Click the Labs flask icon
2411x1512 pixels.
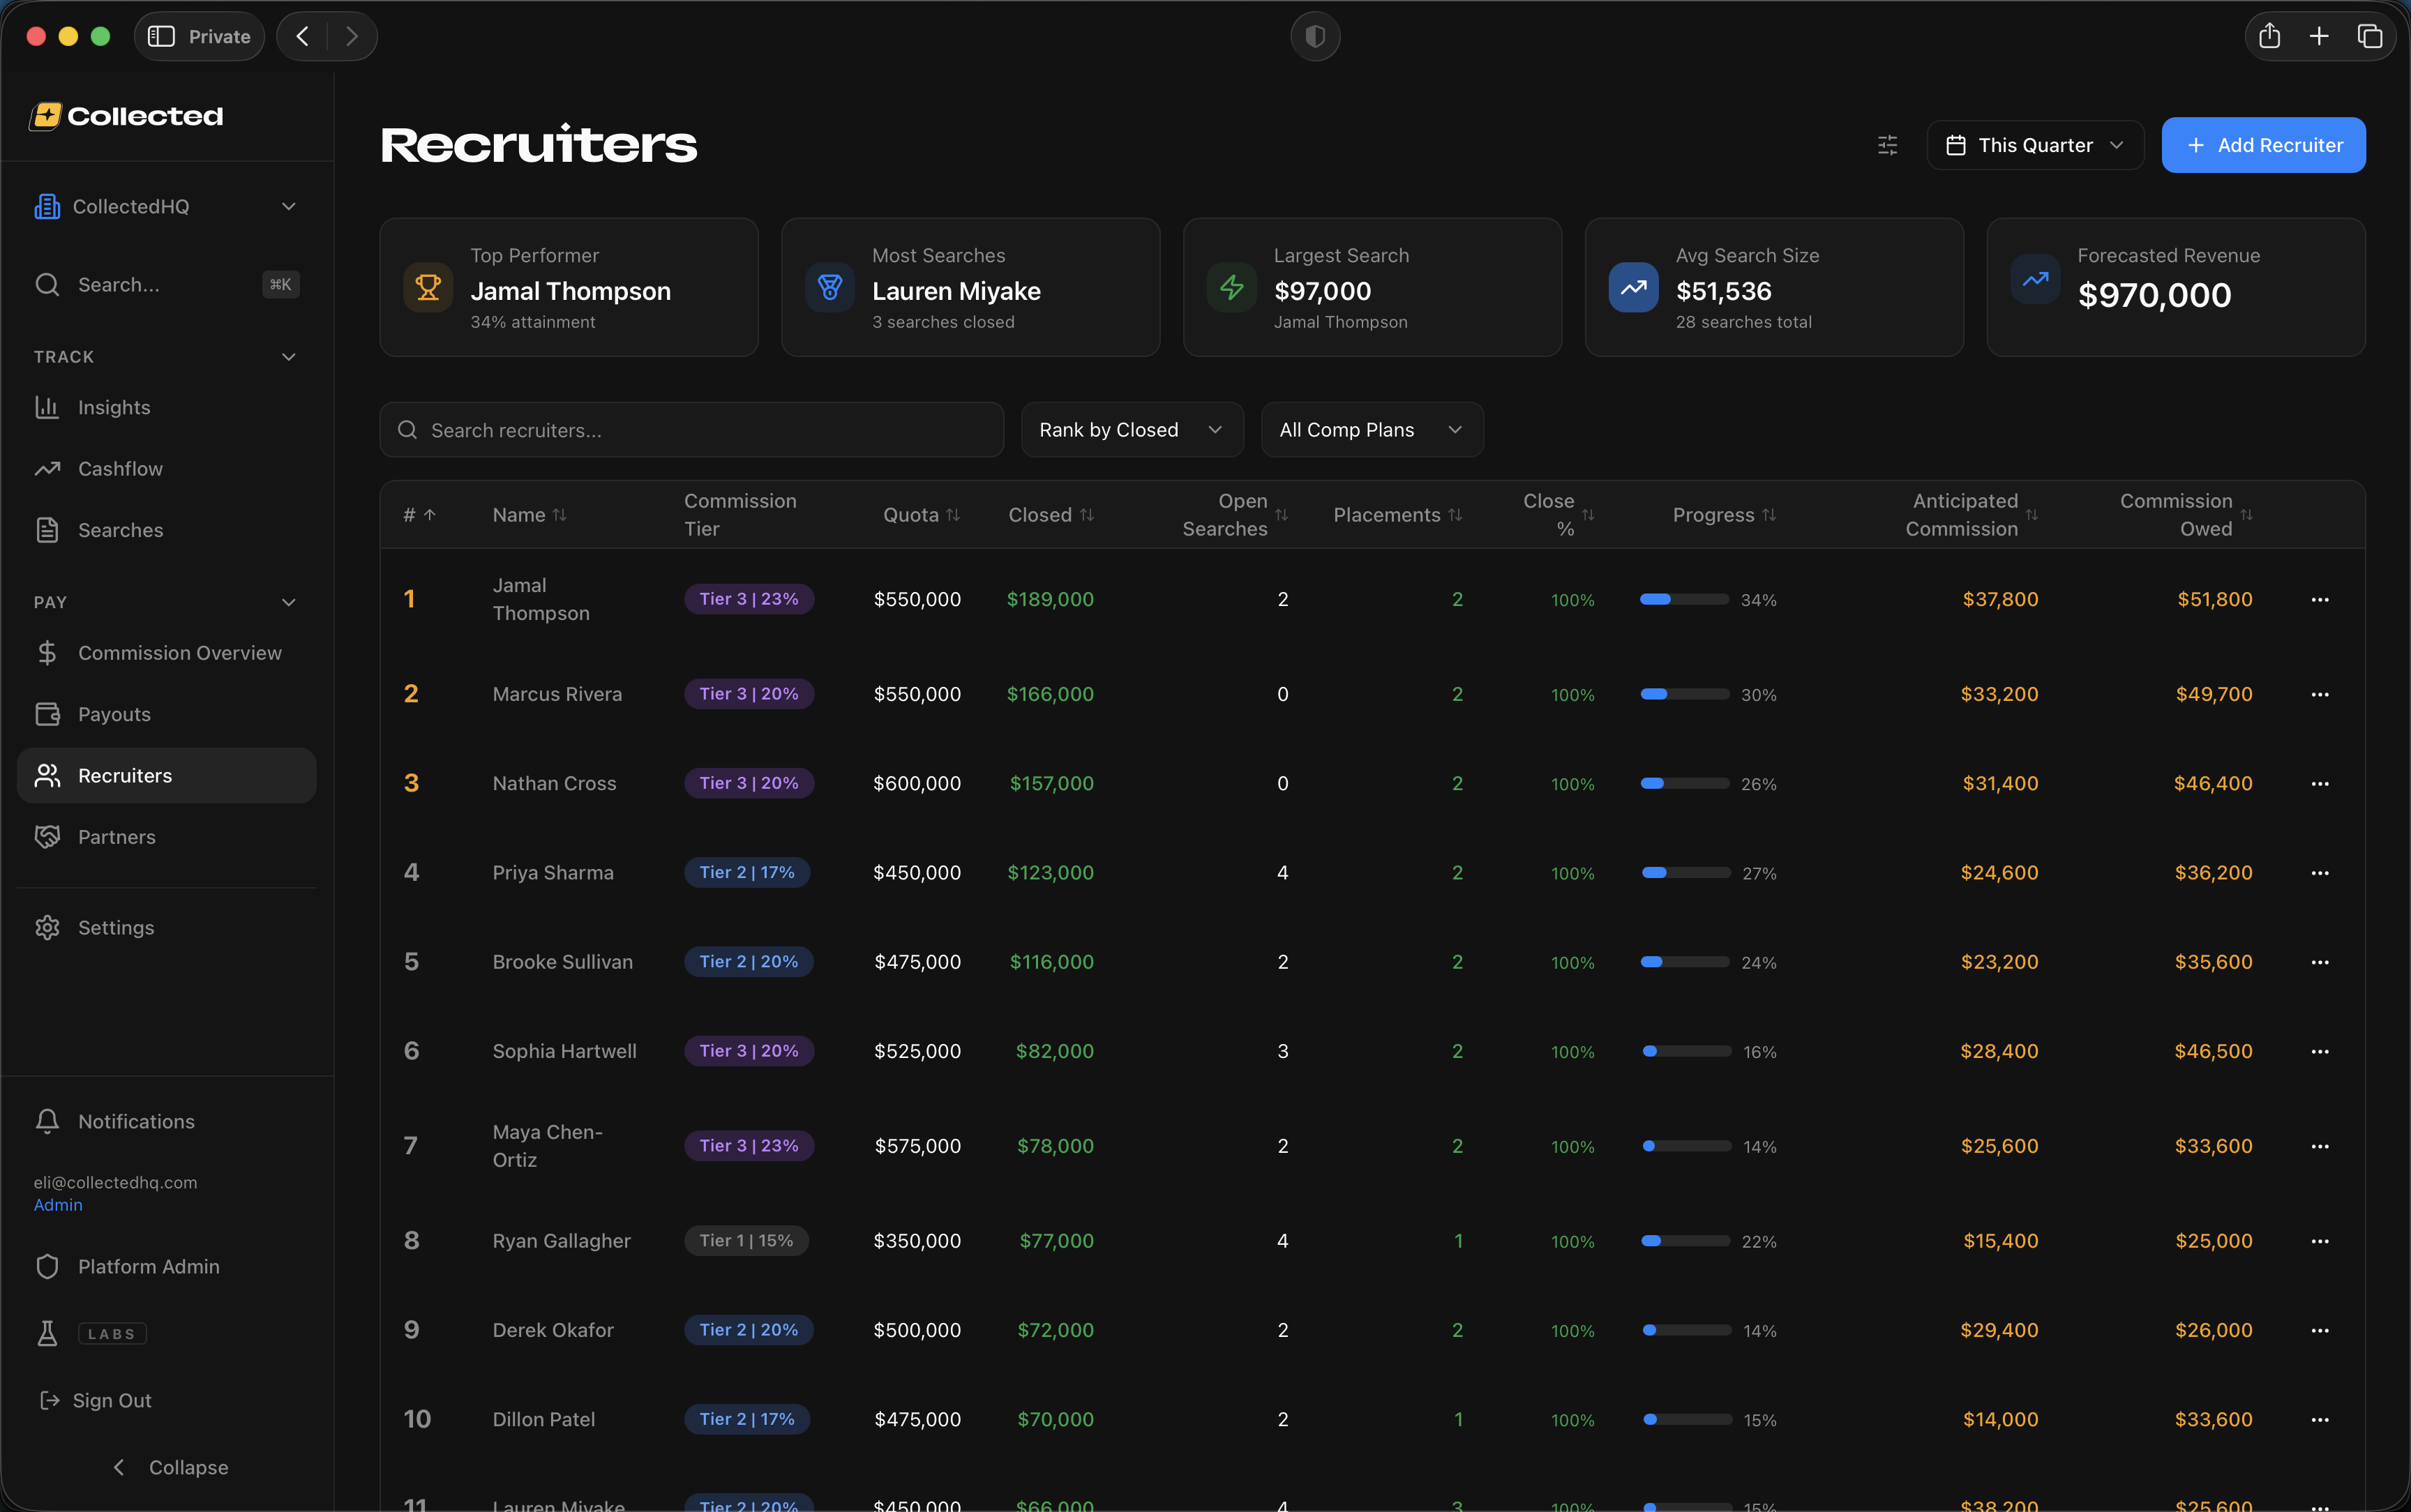coord(47,1333)
